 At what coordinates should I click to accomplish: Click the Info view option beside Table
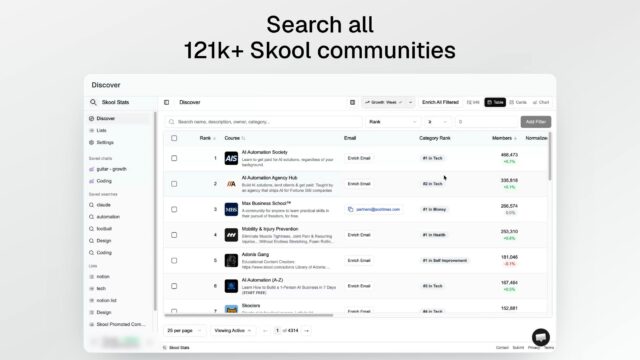tap(473, 102)
